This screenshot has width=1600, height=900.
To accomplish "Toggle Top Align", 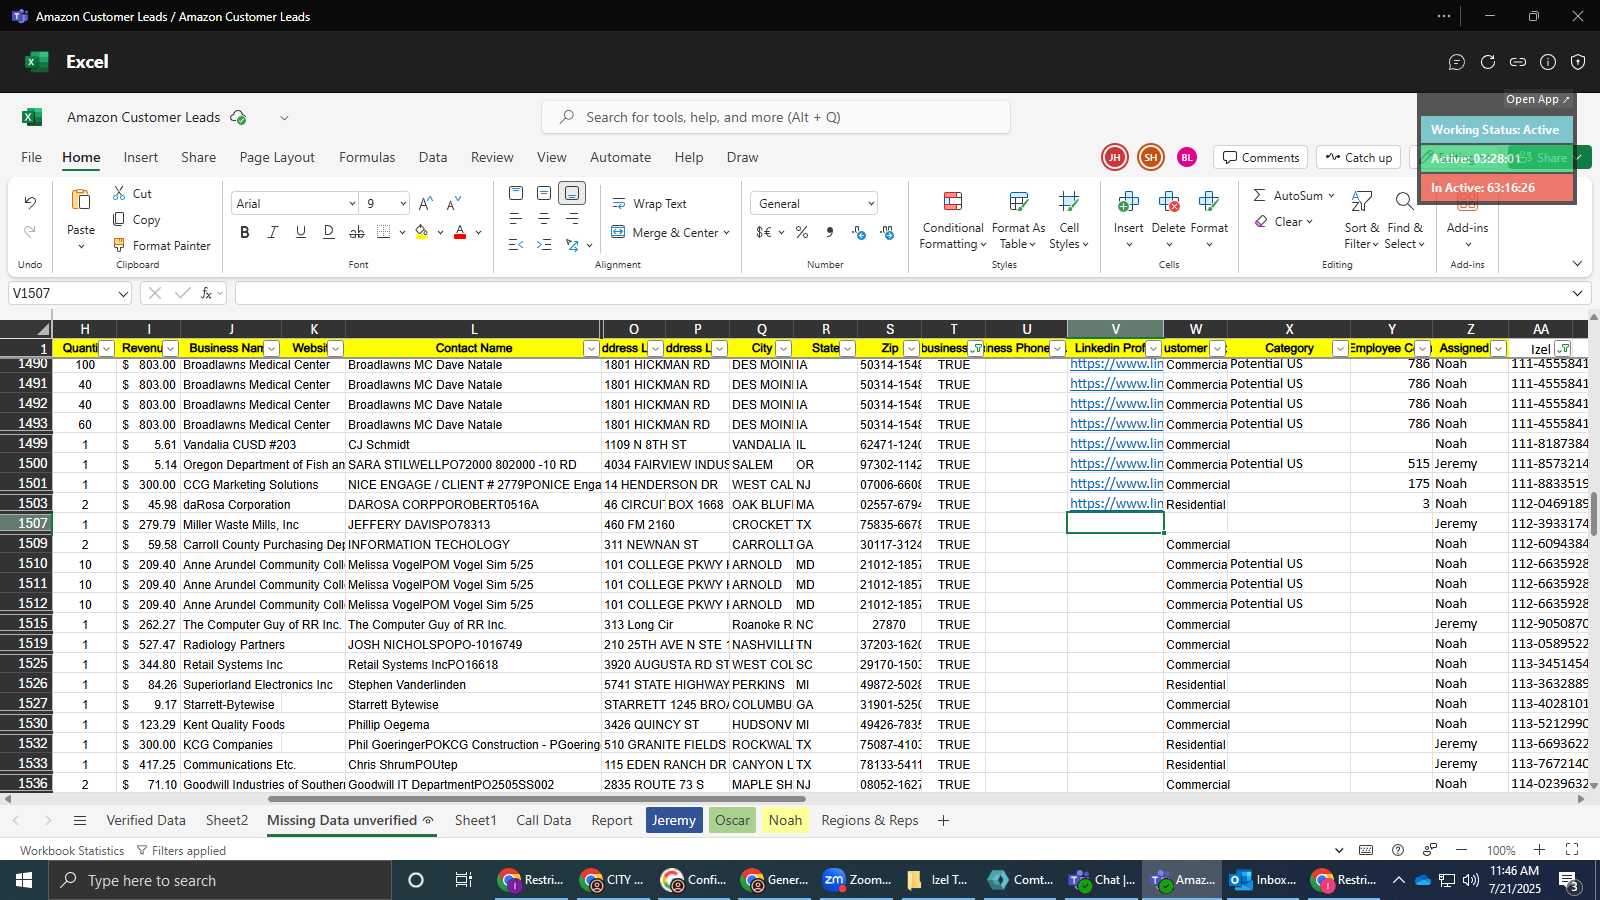I will (516, 193).
